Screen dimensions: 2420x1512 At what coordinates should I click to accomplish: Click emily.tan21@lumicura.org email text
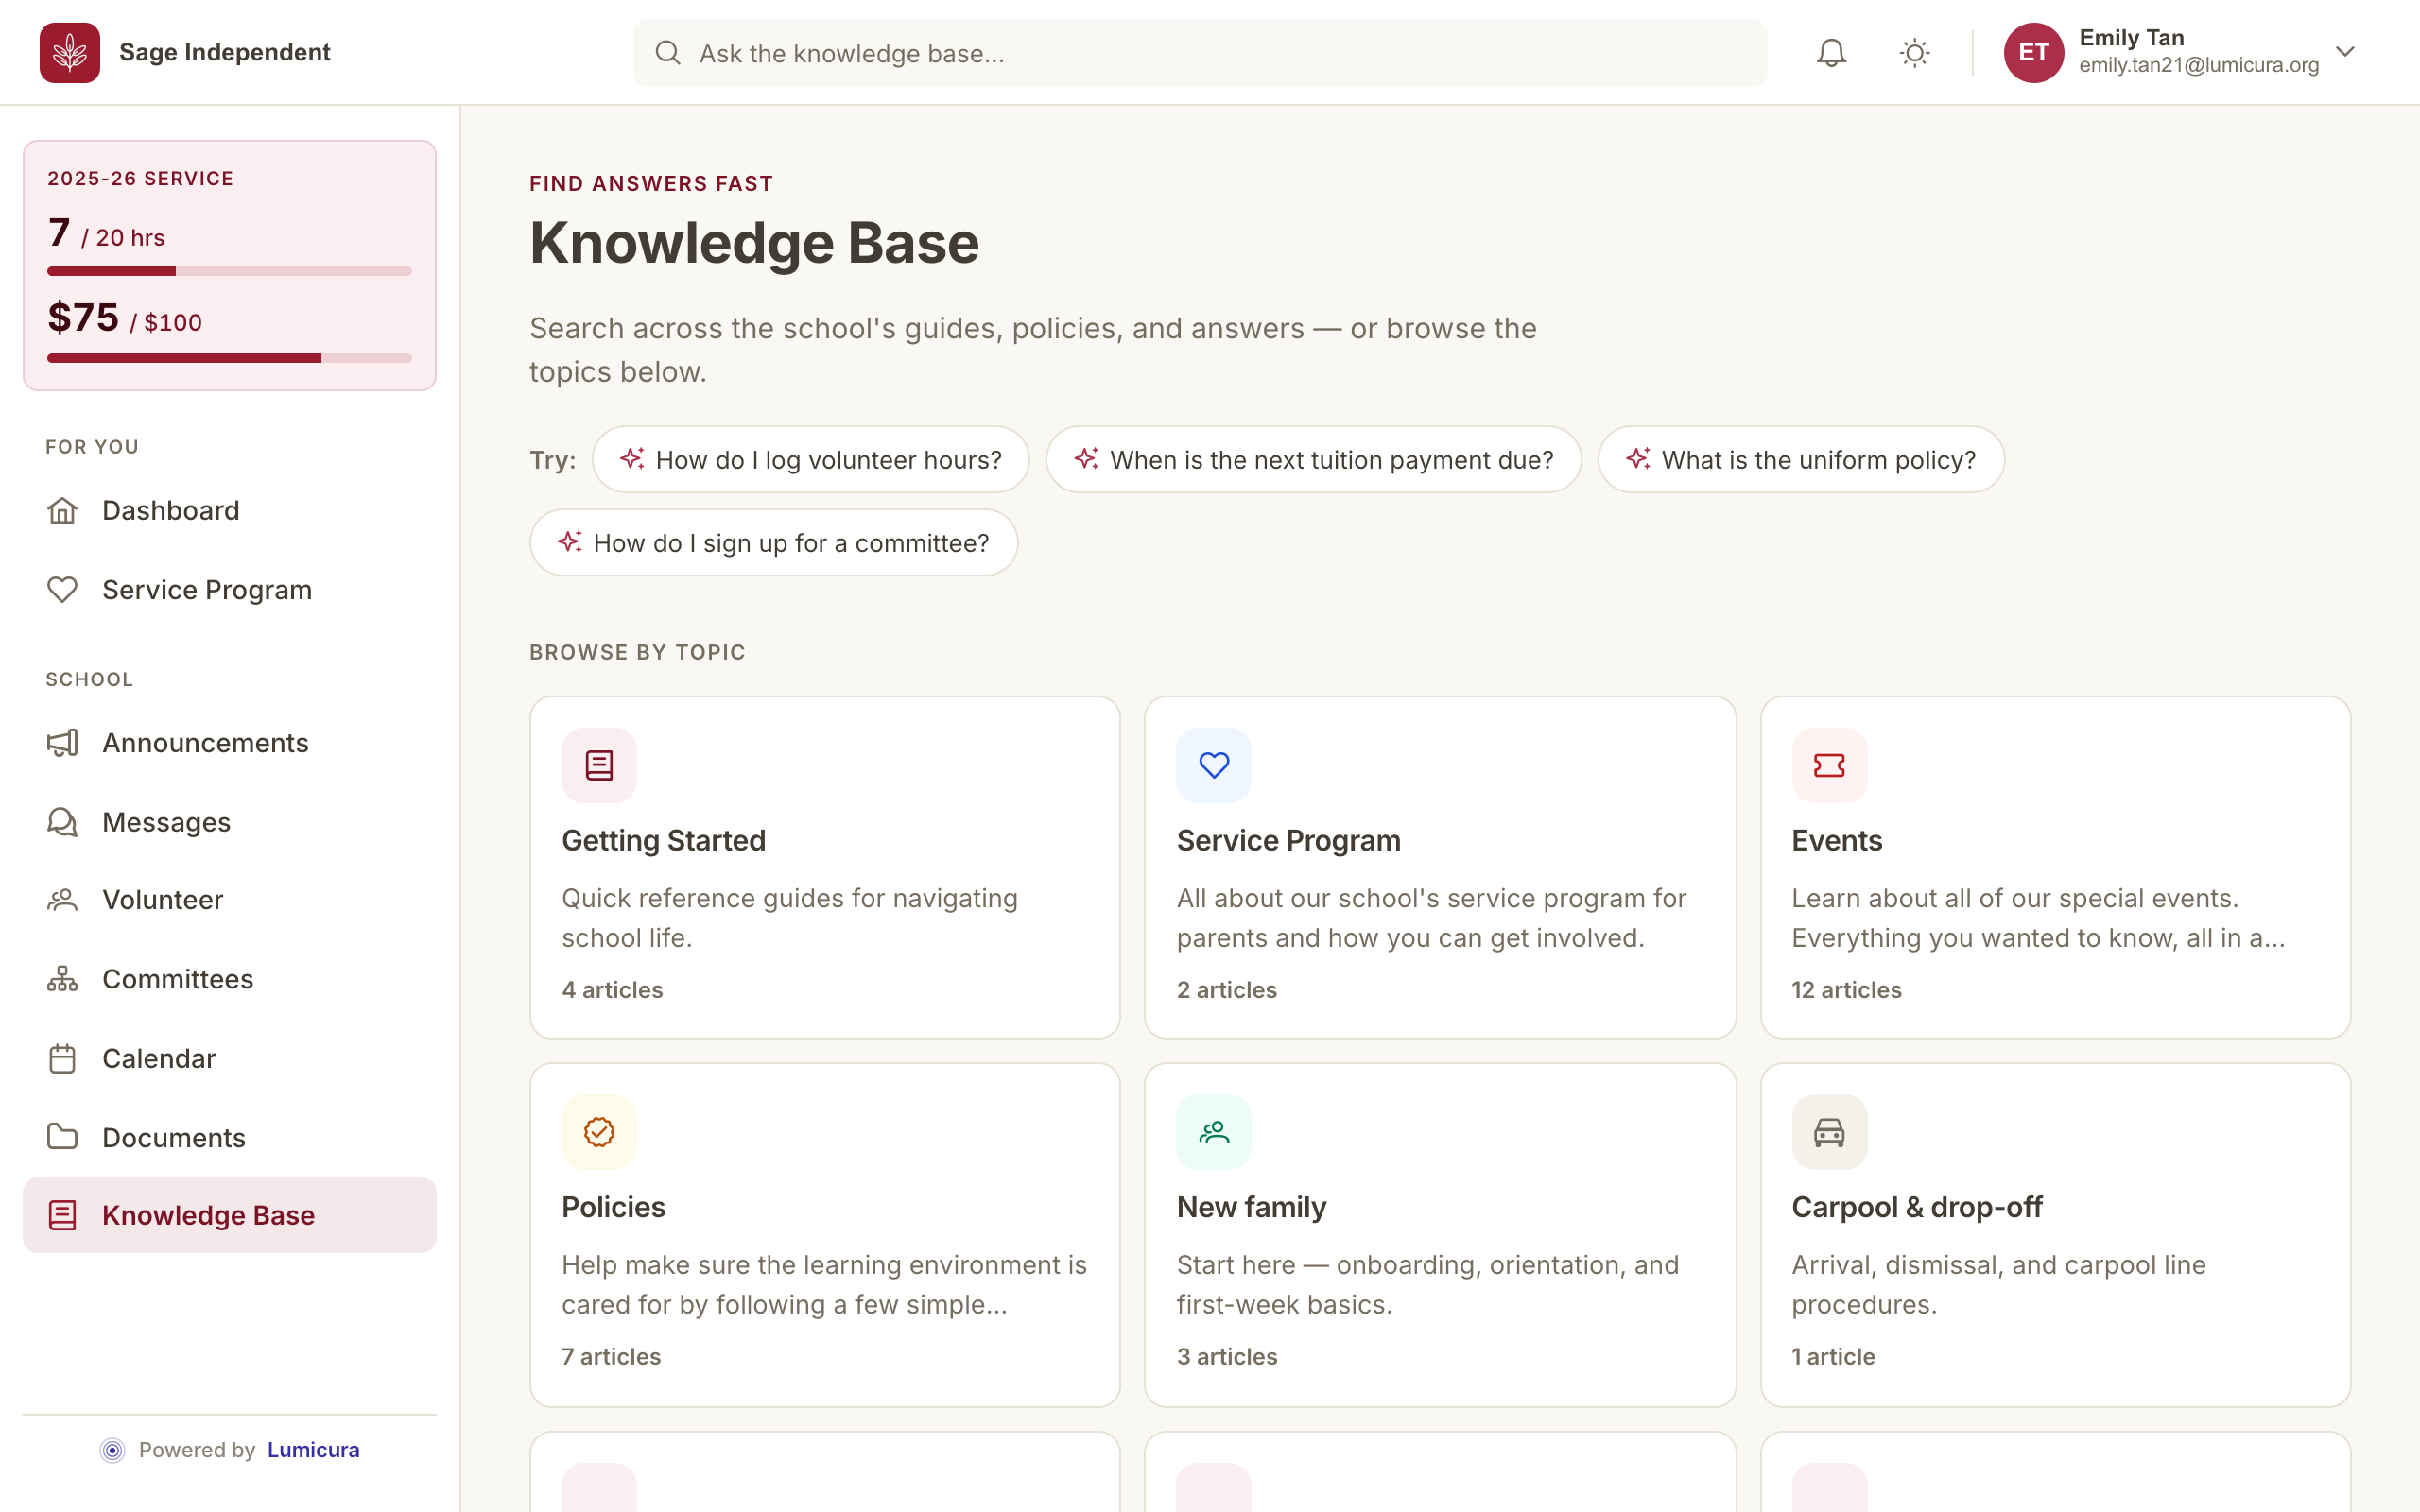(x=2198, y=65)
